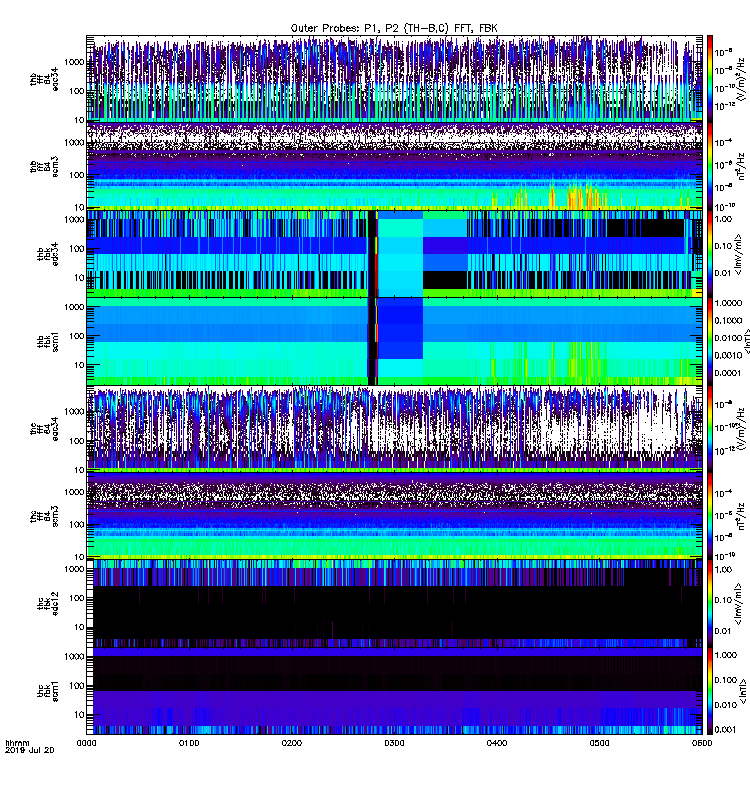Click the 'hhmm' axis format label
The image size is (750, 800).
(17, 743)
